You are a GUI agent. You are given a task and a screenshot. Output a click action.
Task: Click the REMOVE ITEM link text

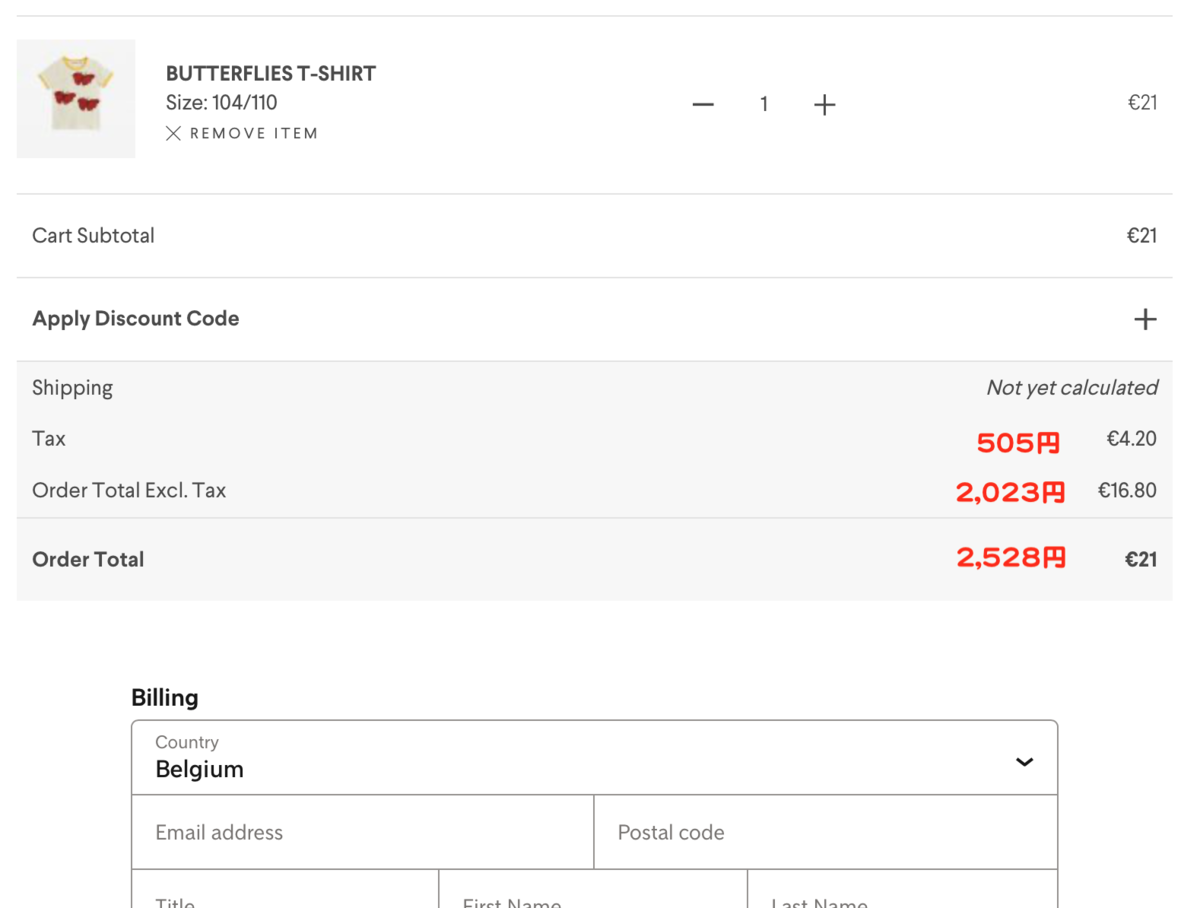coord(254,133)
